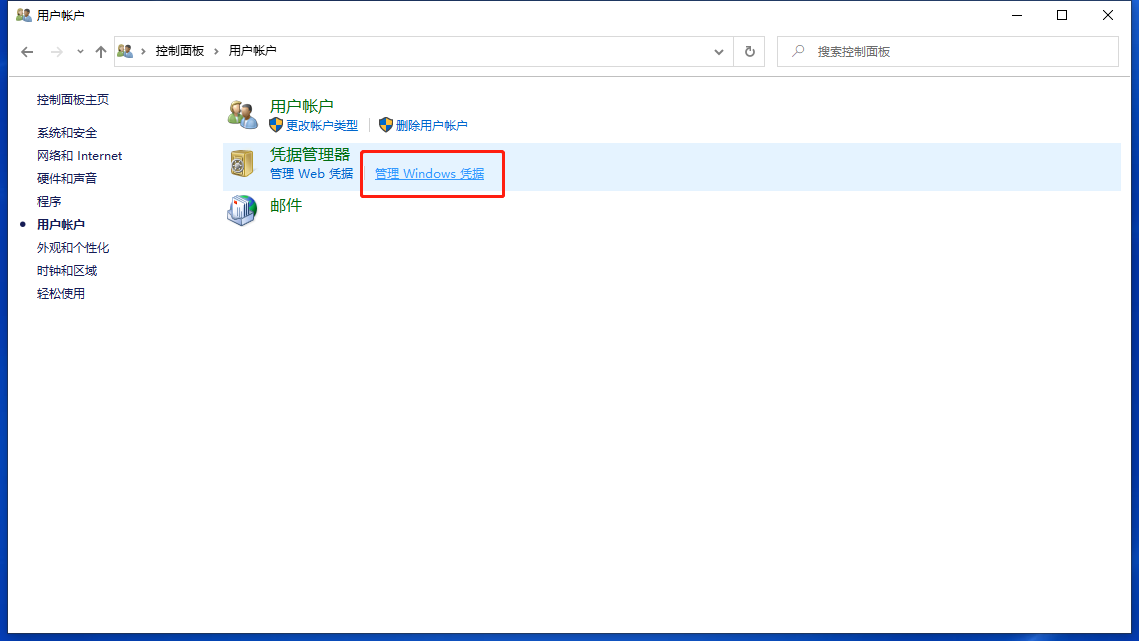Open the address bar dropdown chevron
Viewport: 1139px width, 641px height.
click(x=719, y=51)
